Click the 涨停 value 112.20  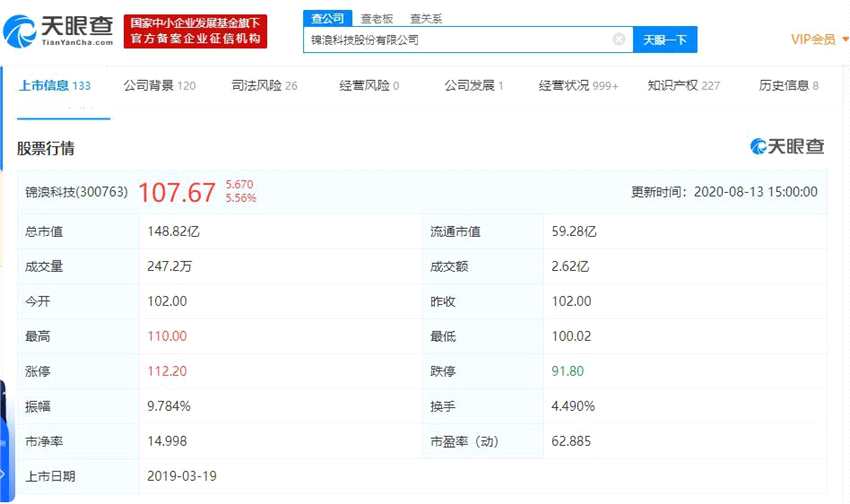(167, 371)
